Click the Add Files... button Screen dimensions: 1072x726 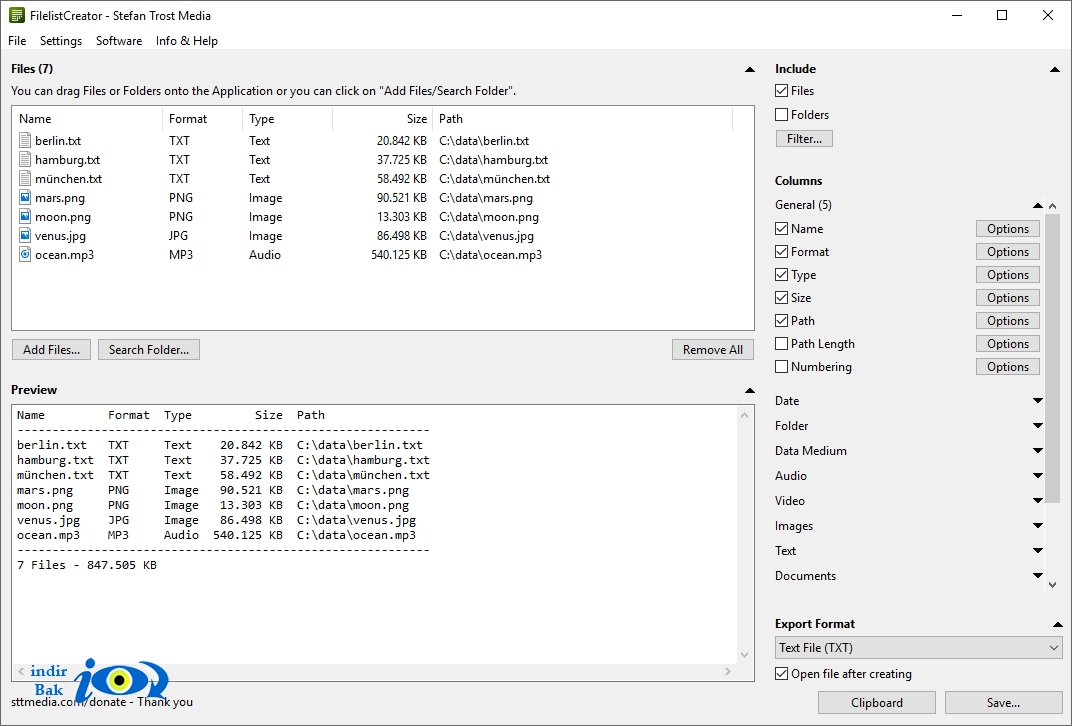pyautogui.click(x=51, y=349)
